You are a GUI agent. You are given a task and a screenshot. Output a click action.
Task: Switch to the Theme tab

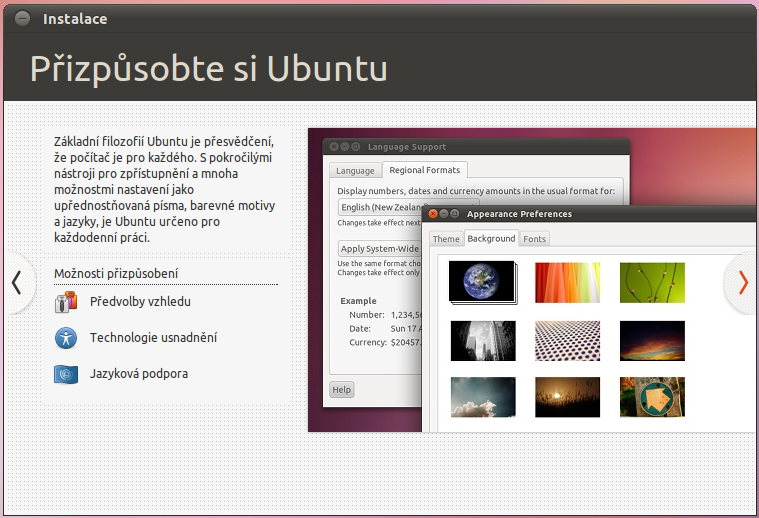coord(446,239)
